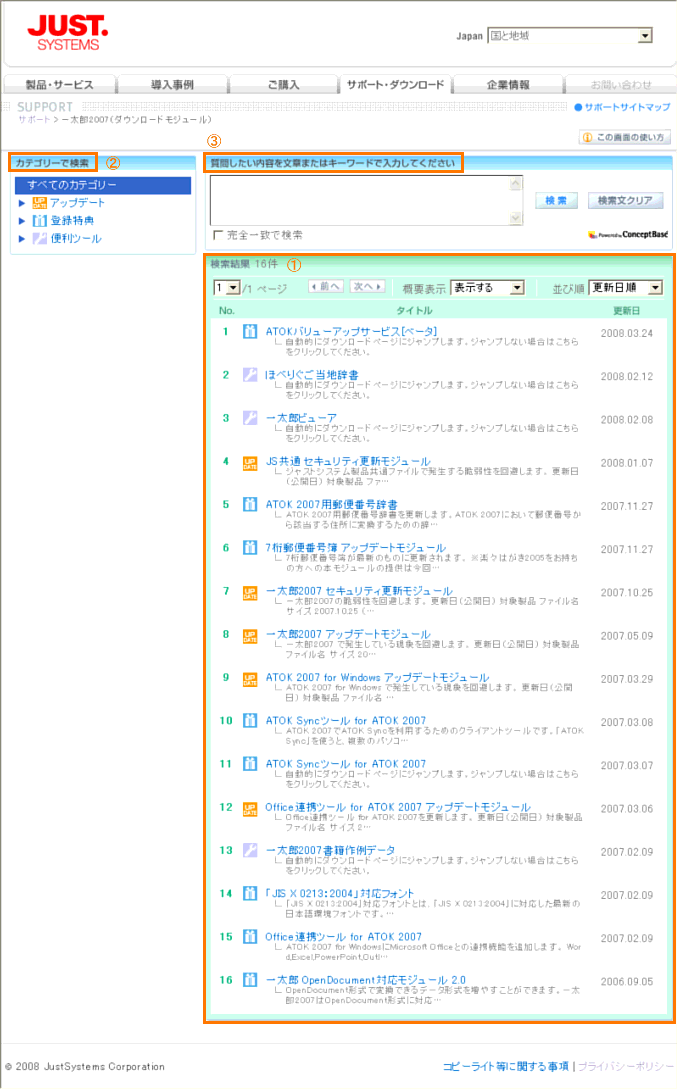Click the search box scrollbar down arrow
Image resolution: width=680 pixels, height=1090 pixels.
click(516, 218)
